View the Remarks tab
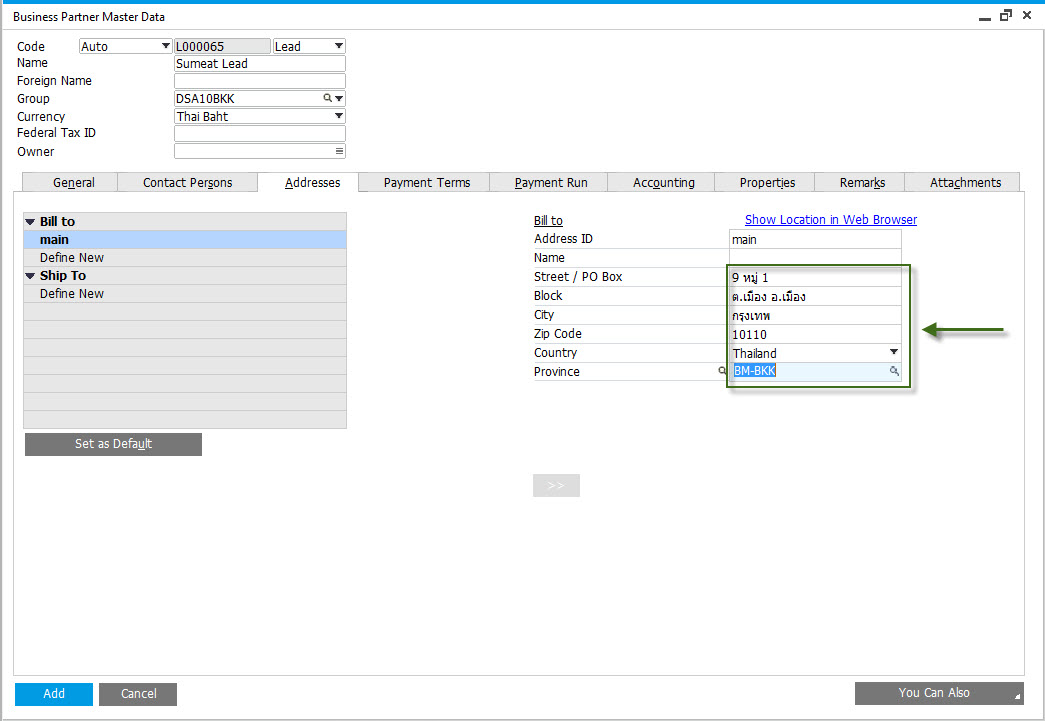Viewport: 1045px width, 721px height. 860,183
